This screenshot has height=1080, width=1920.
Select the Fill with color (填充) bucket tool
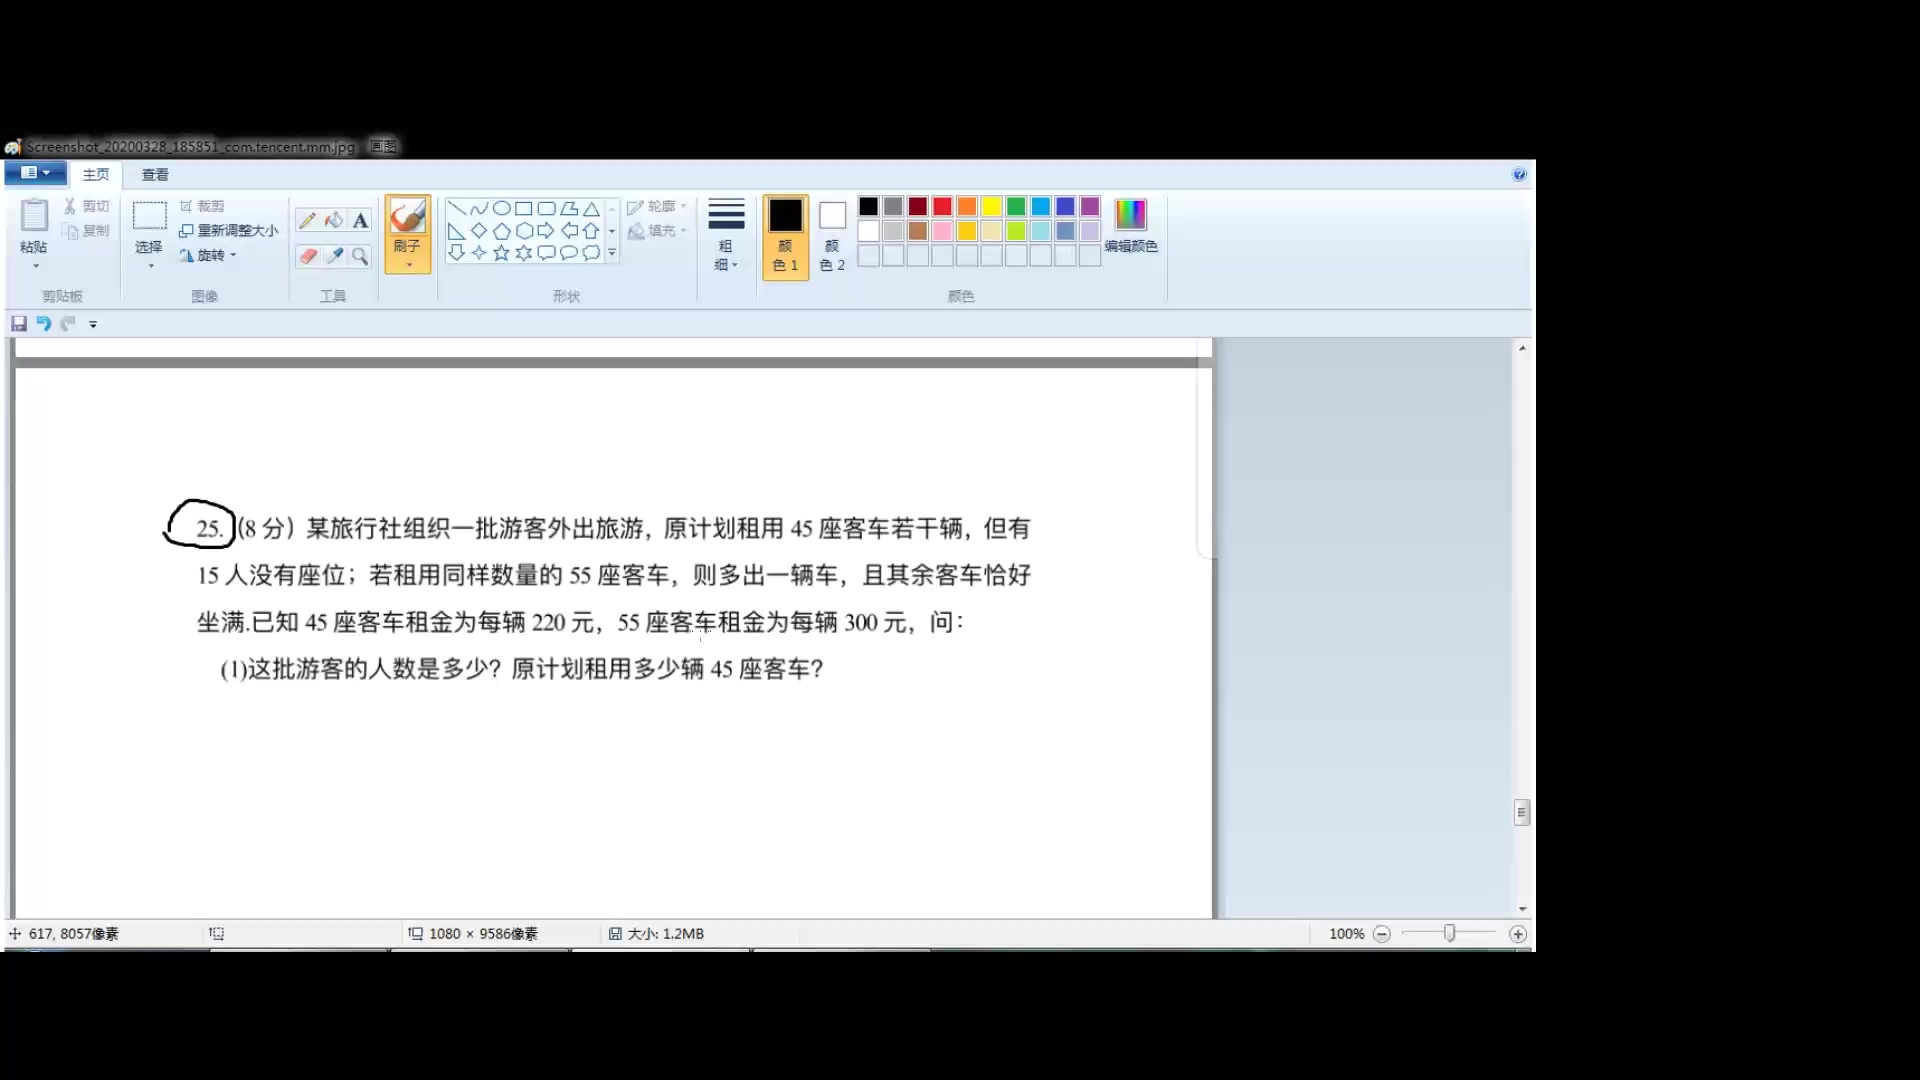334,220
